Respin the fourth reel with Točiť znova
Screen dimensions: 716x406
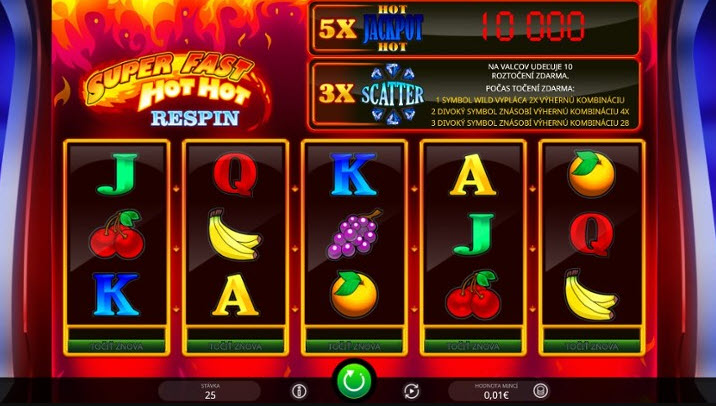pos(473,346)
